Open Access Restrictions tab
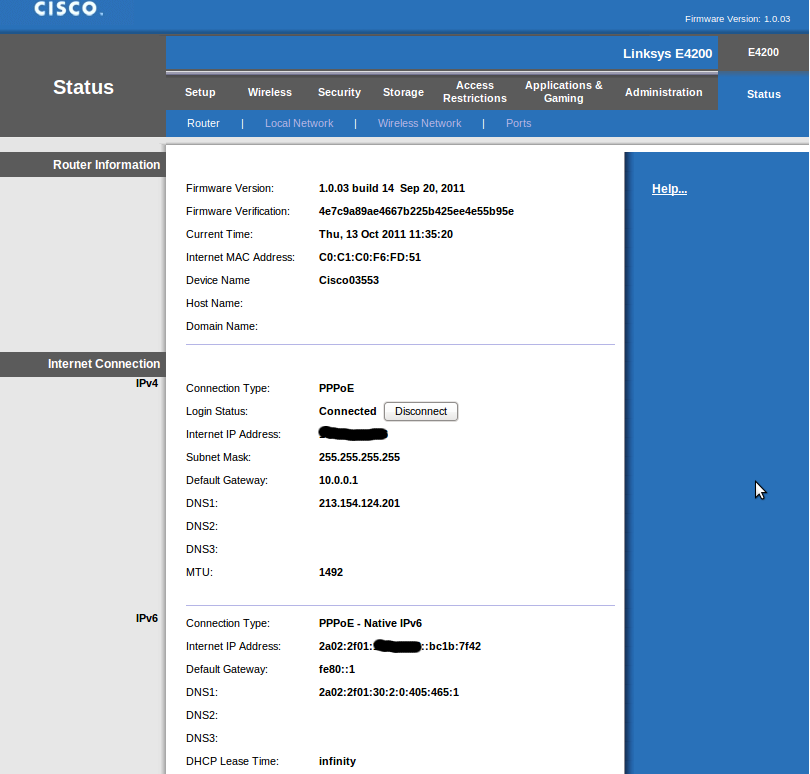The height and width of the screenshot is (774, 810). click(x=475, y=91)
